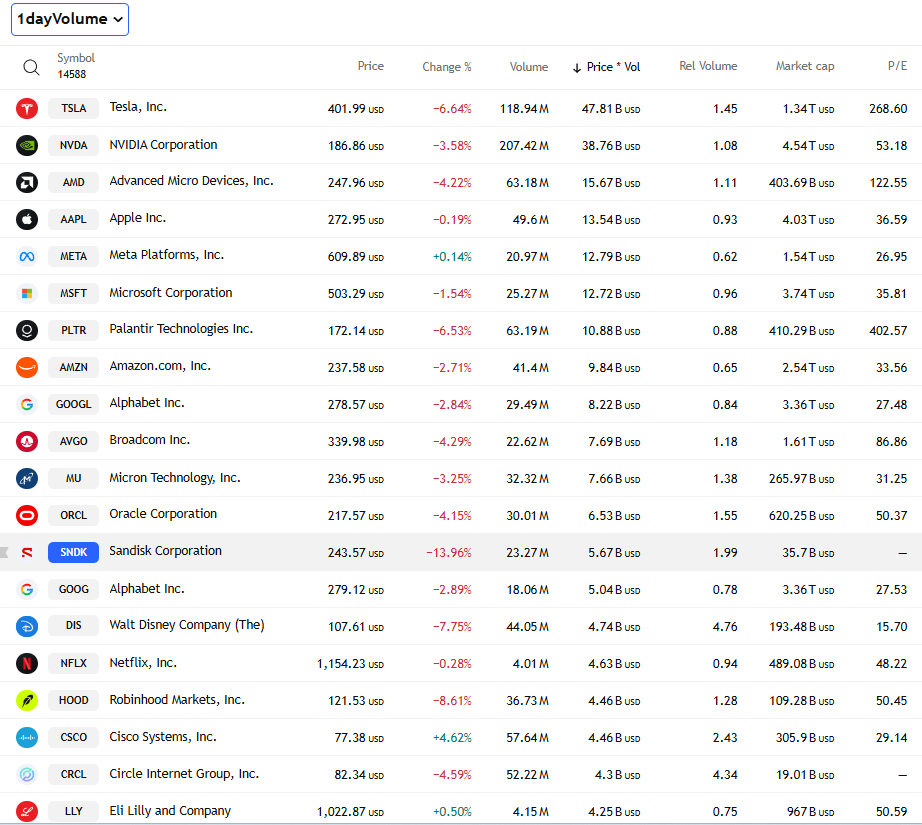Click the NVIDIA logo icon
Image resolution: width=922 pixels, height=825 pixels.
27,145
